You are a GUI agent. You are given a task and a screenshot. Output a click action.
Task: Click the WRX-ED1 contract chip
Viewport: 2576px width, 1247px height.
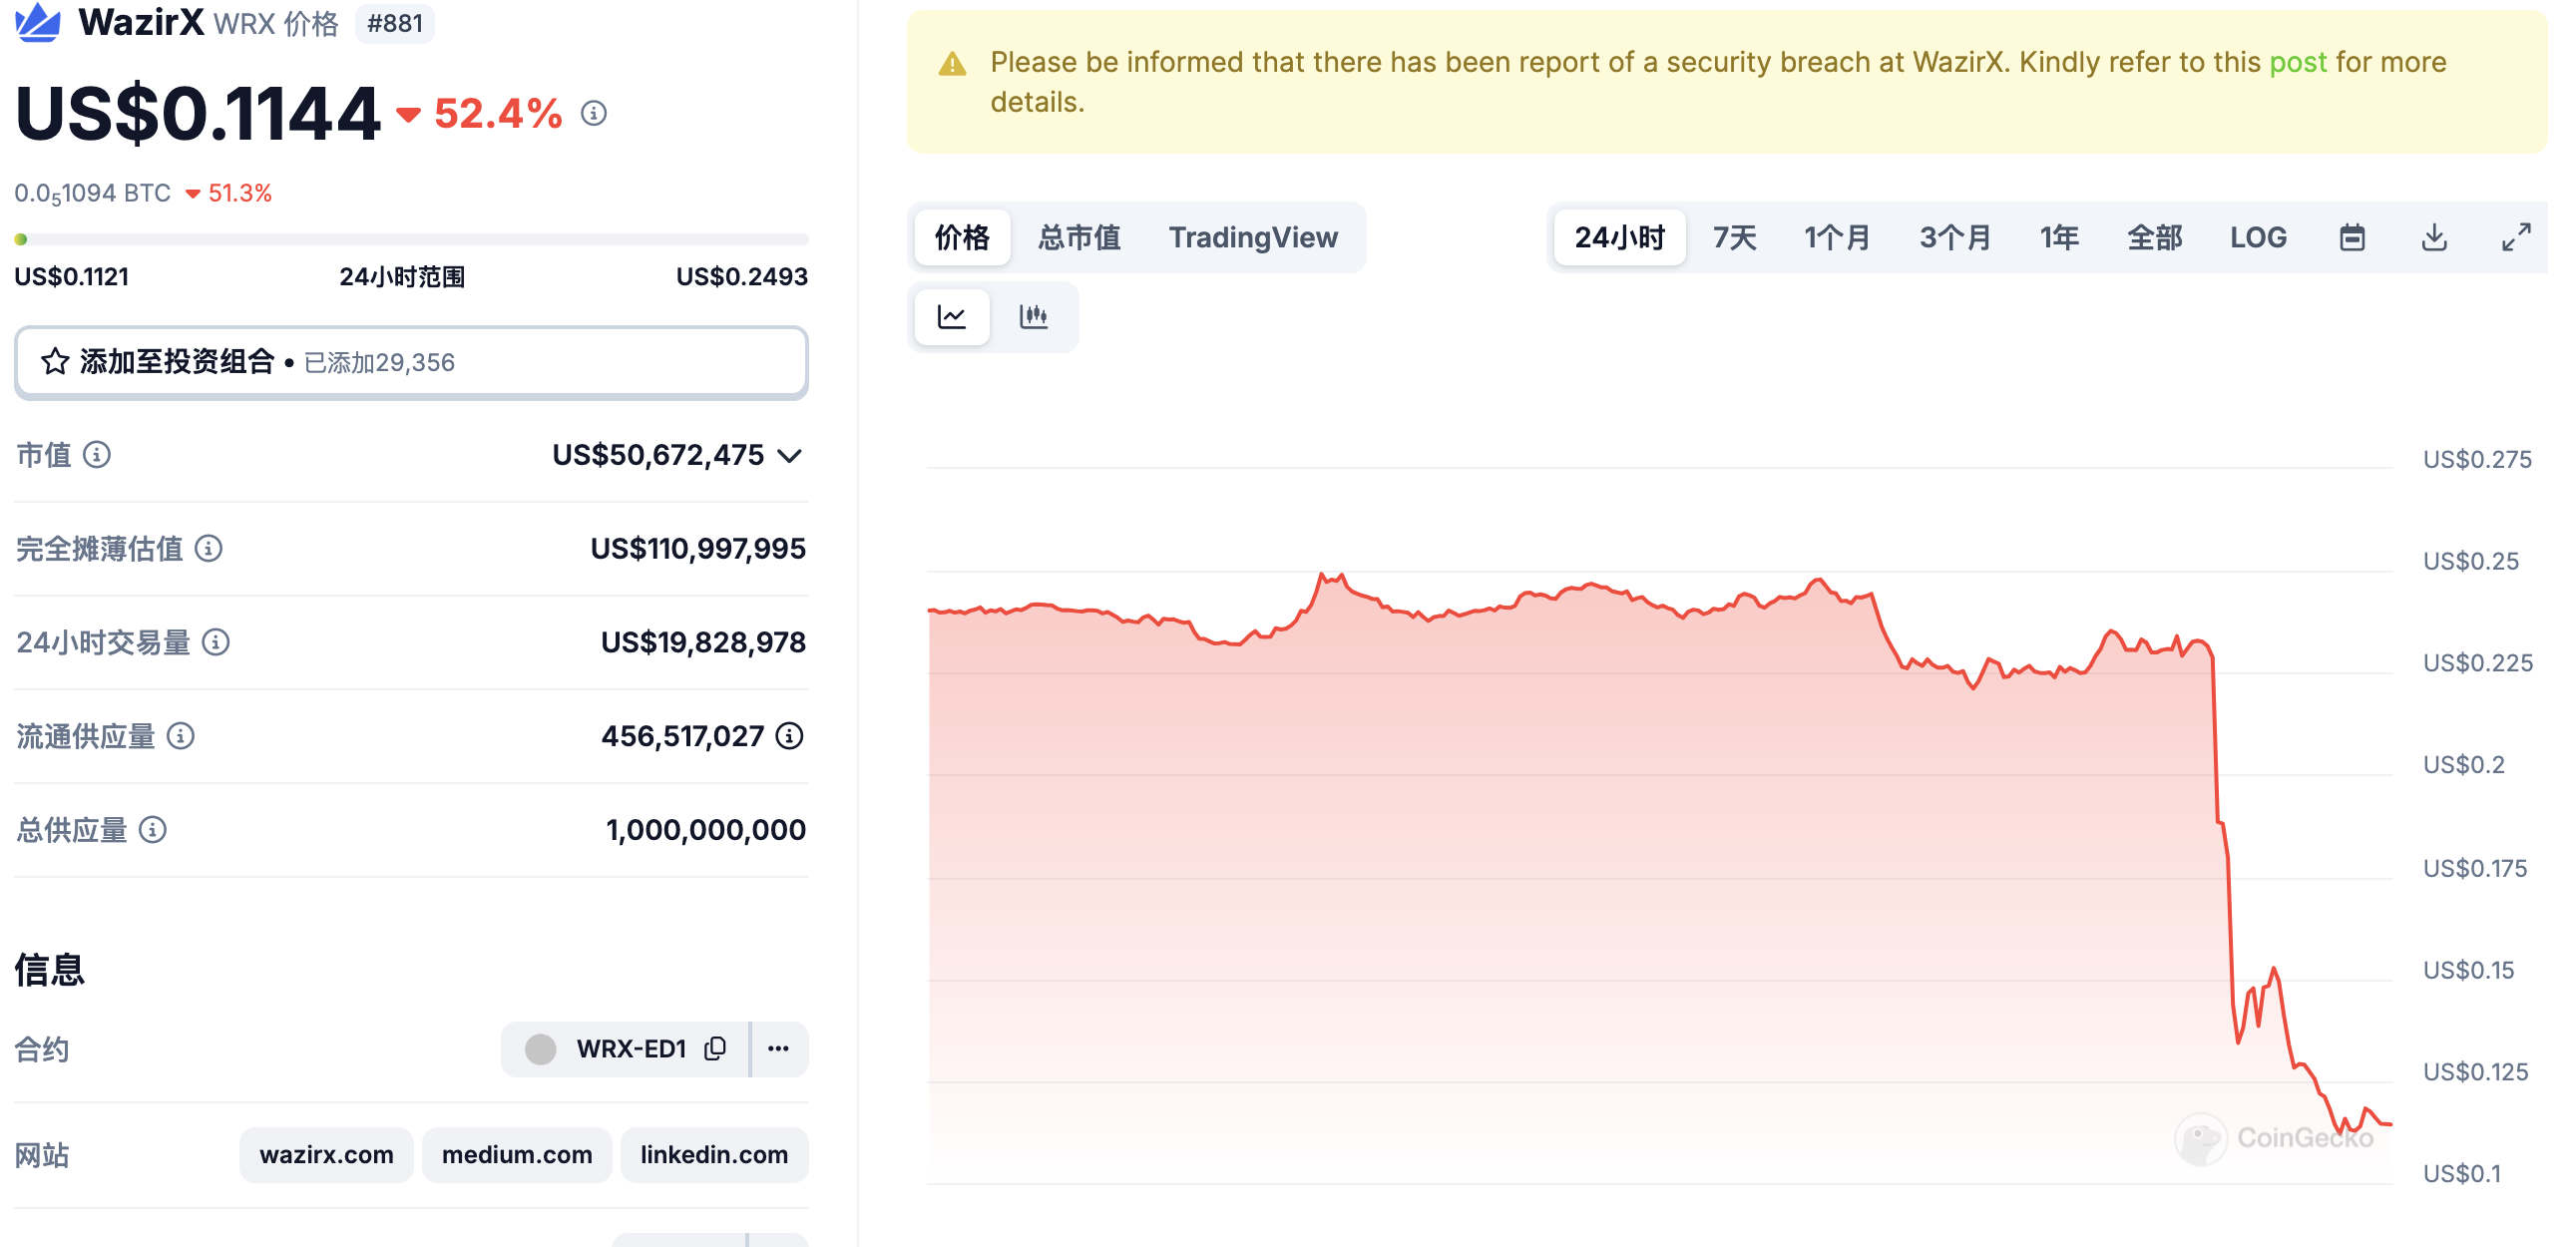coord(625,1048)
